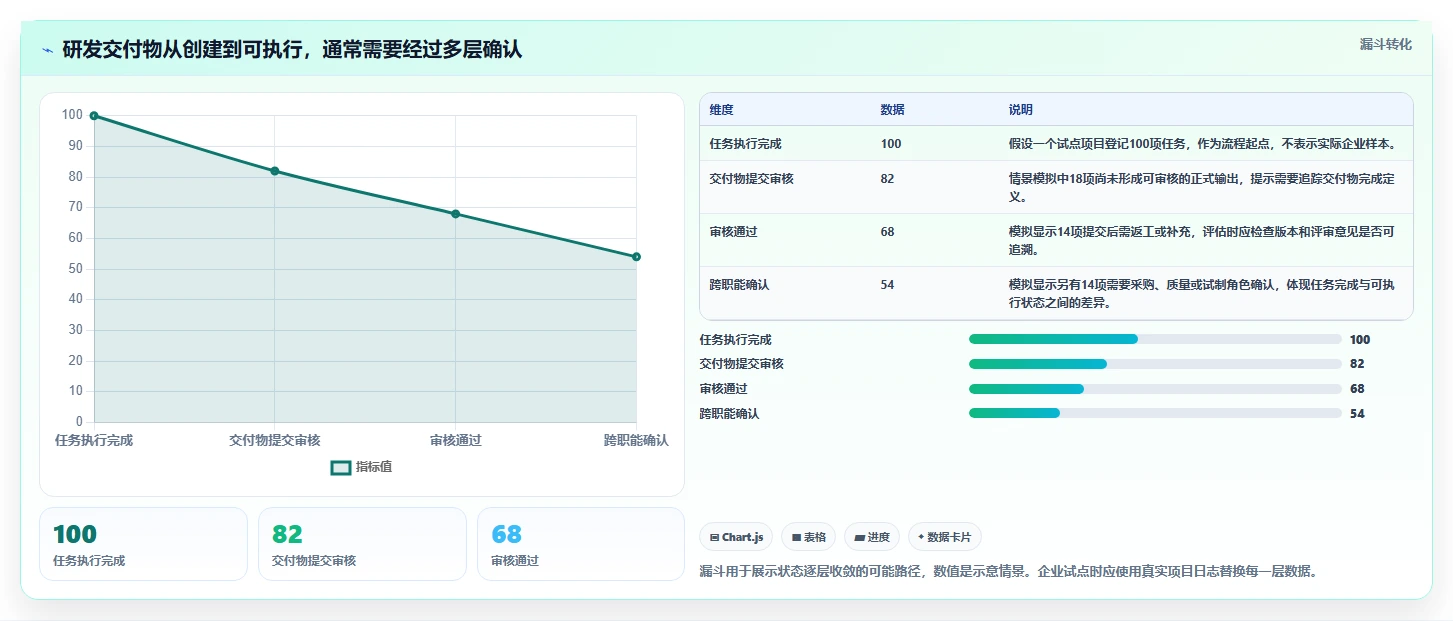The width and height of the screenshot is (1453, 621).
Task: Click the 说明 column header
Action: [x=1021, y=110]
